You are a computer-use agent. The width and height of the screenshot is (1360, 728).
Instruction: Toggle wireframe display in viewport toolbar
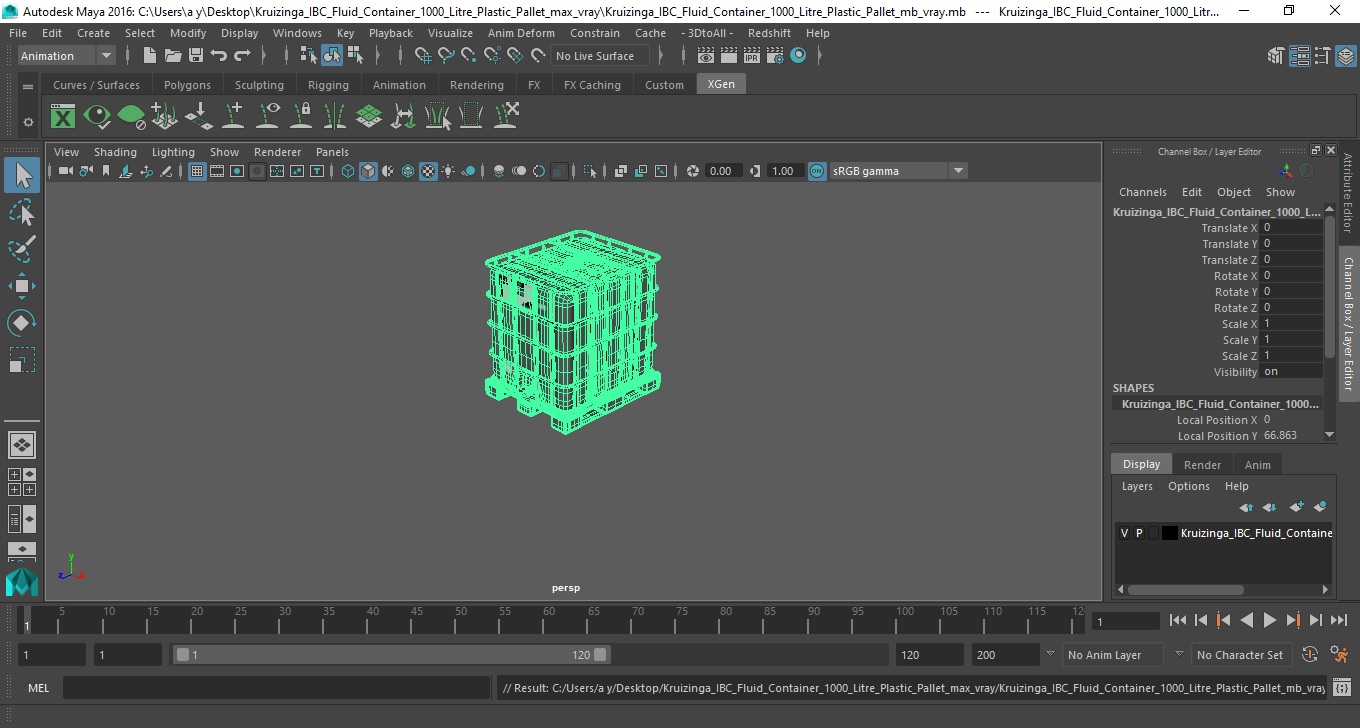(x=348, y=171)
